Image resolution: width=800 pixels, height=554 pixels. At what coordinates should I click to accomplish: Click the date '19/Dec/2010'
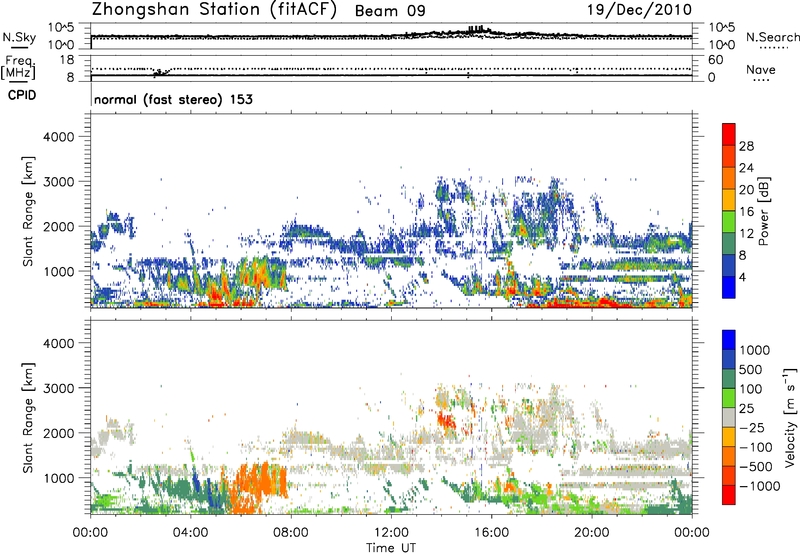pyautogui.click(x=640, y=9)
